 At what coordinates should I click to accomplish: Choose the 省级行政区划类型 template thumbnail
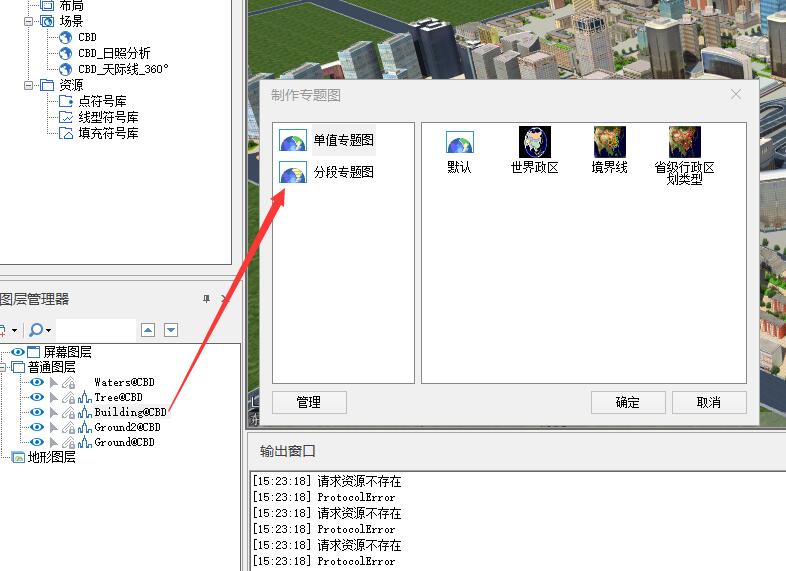pyautogui.click(x=684, y=142)
